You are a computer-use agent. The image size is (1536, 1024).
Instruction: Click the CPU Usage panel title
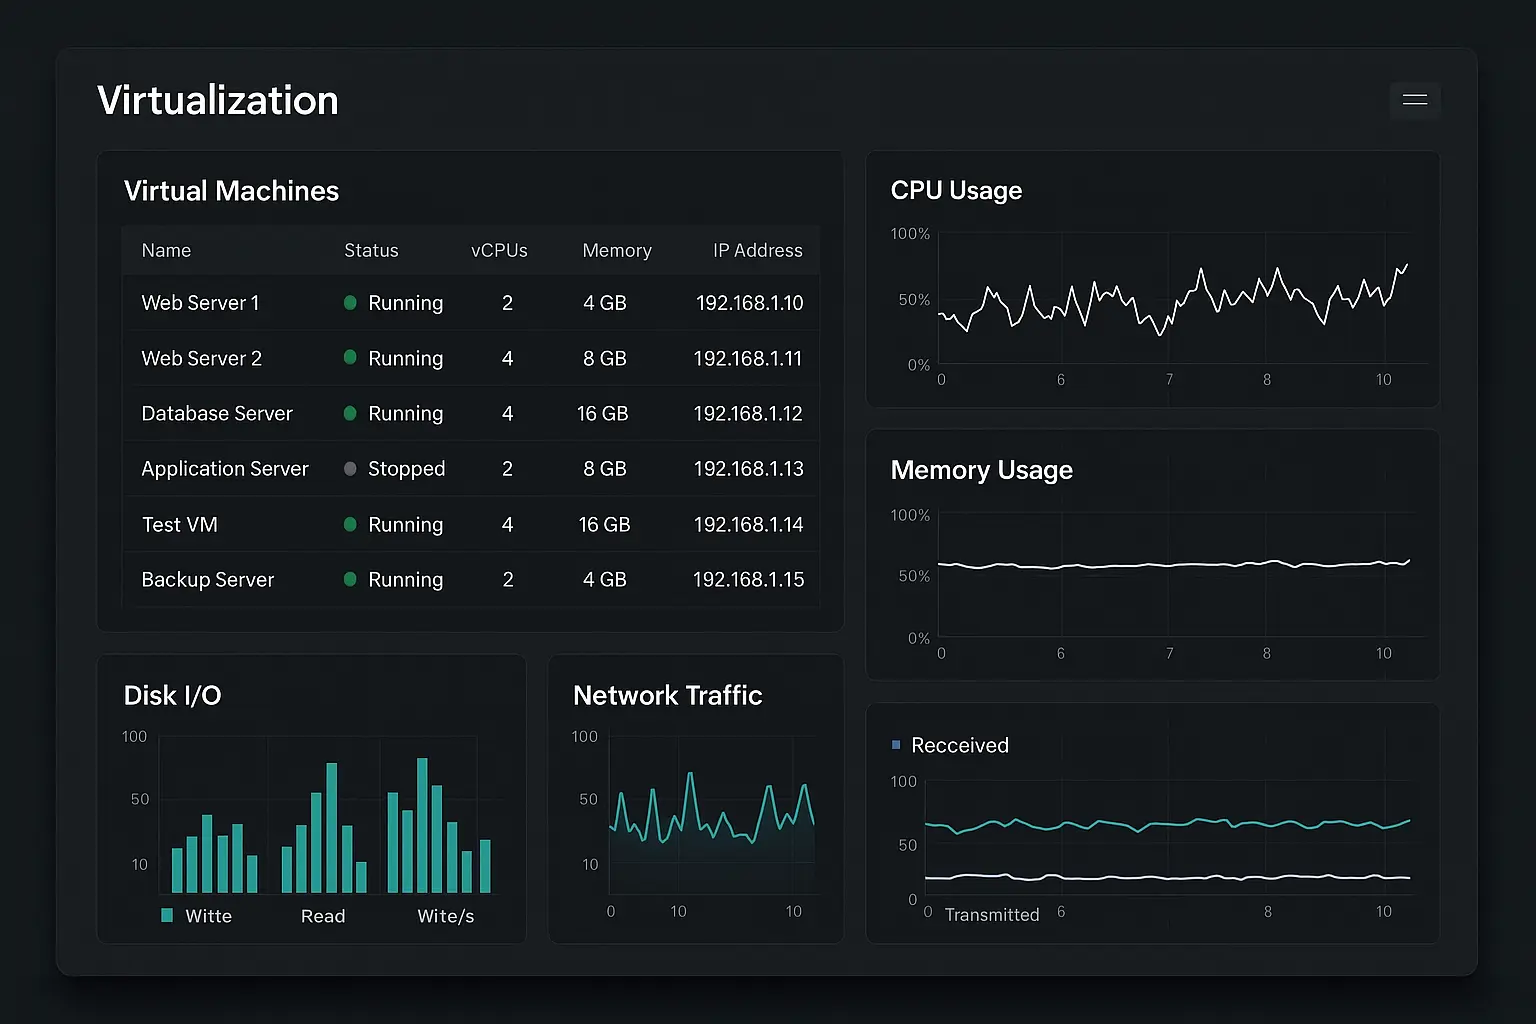[956, 190]
